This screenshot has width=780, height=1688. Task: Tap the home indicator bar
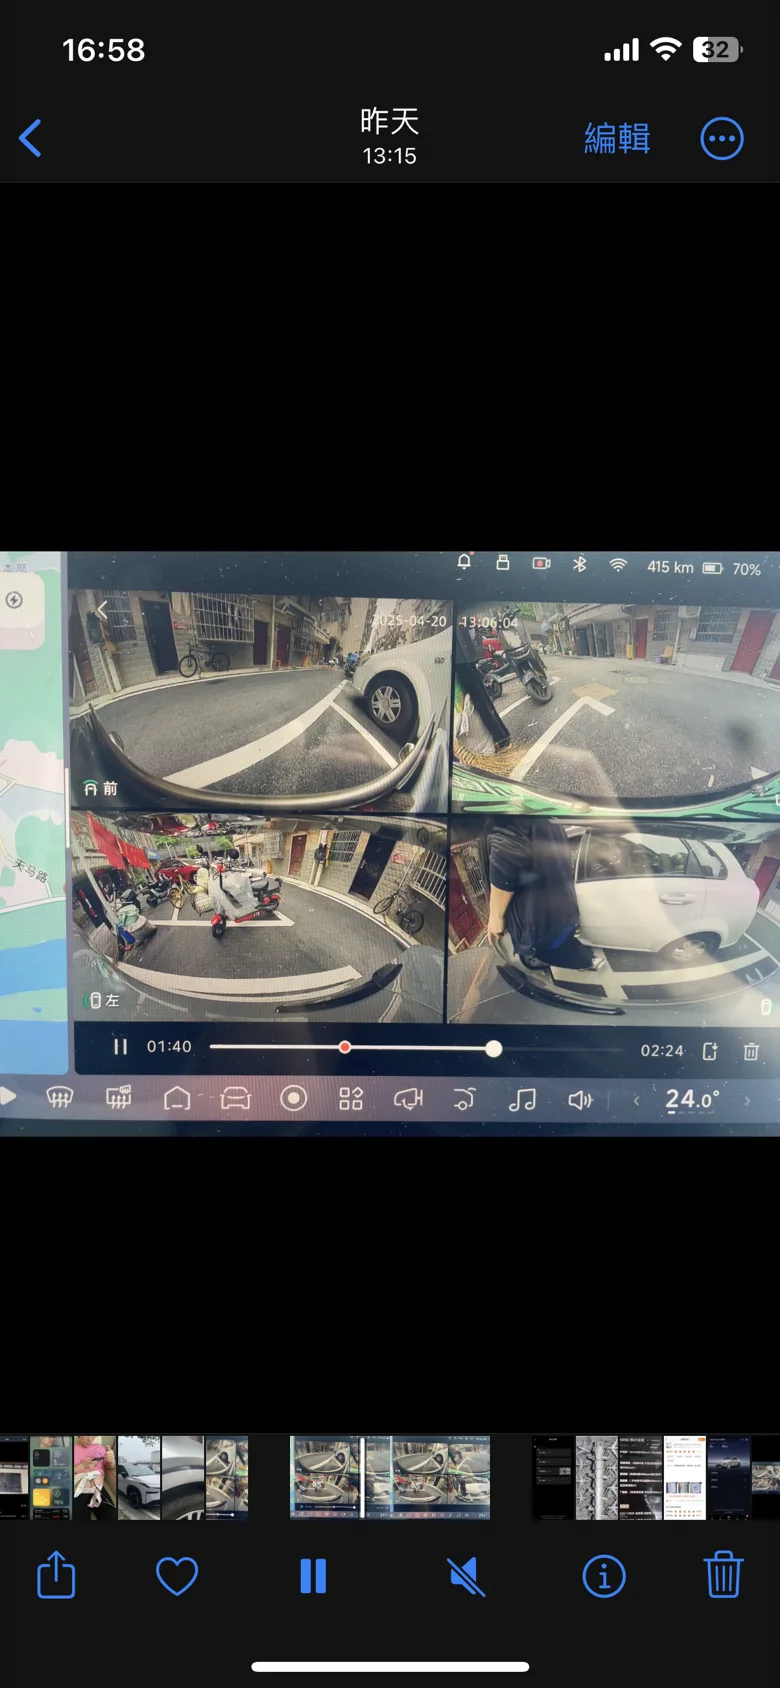point(390,1666)
